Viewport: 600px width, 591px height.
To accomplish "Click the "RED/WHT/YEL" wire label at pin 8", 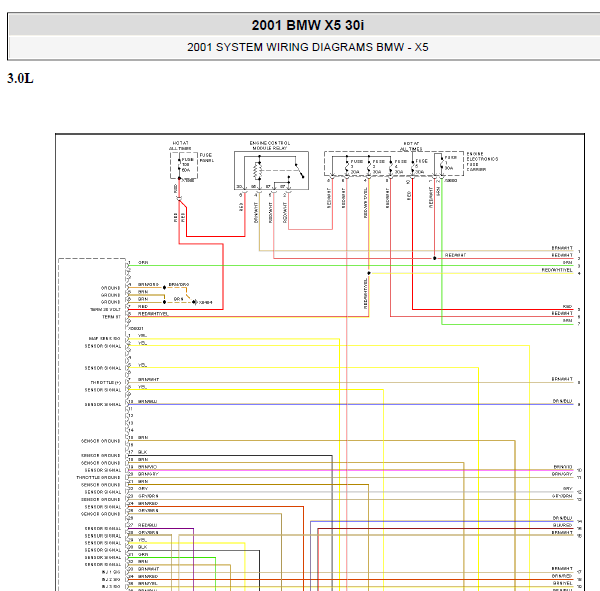I will tap(153, 313).
